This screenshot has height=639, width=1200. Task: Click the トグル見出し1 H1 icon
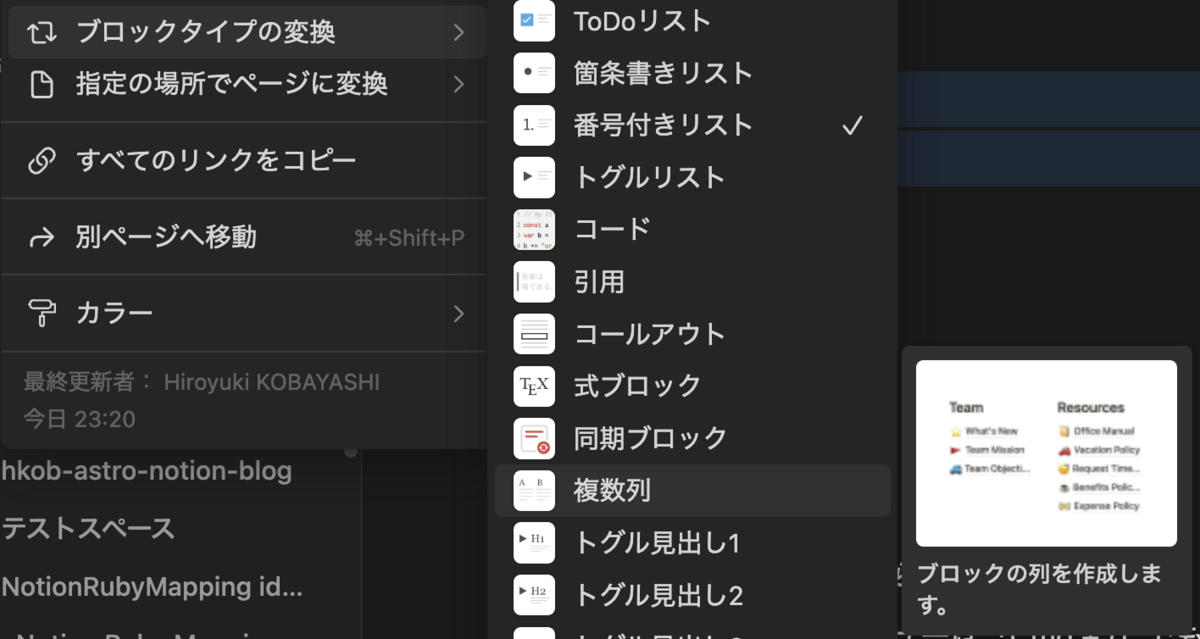coord(534,543)
